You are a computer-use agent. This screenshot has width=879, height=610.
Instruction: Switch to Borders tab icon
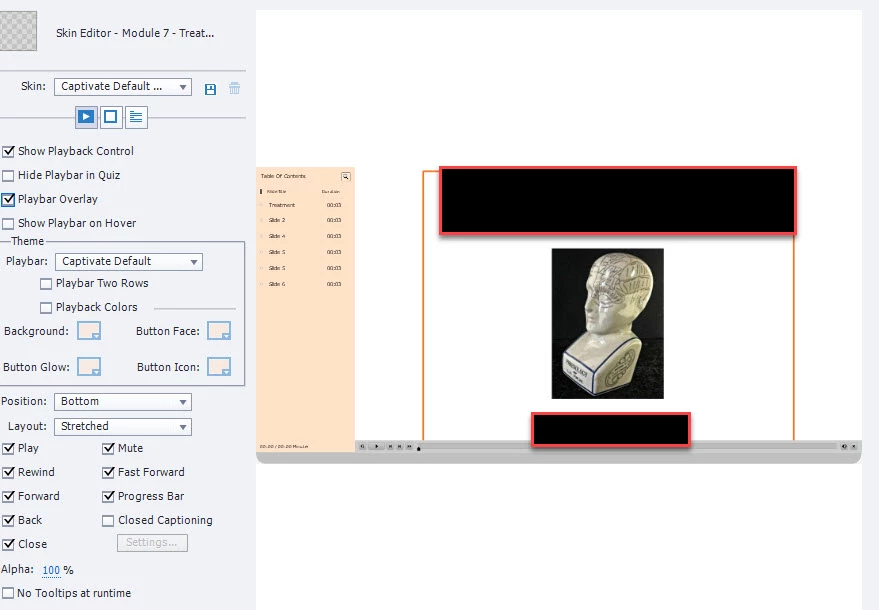click(111, 117)
